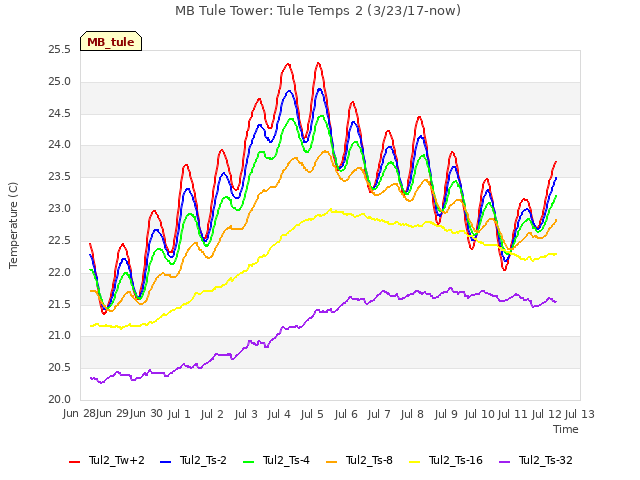
Task: Click the 20.0 y-axis tick label
Action: (60, 400)
